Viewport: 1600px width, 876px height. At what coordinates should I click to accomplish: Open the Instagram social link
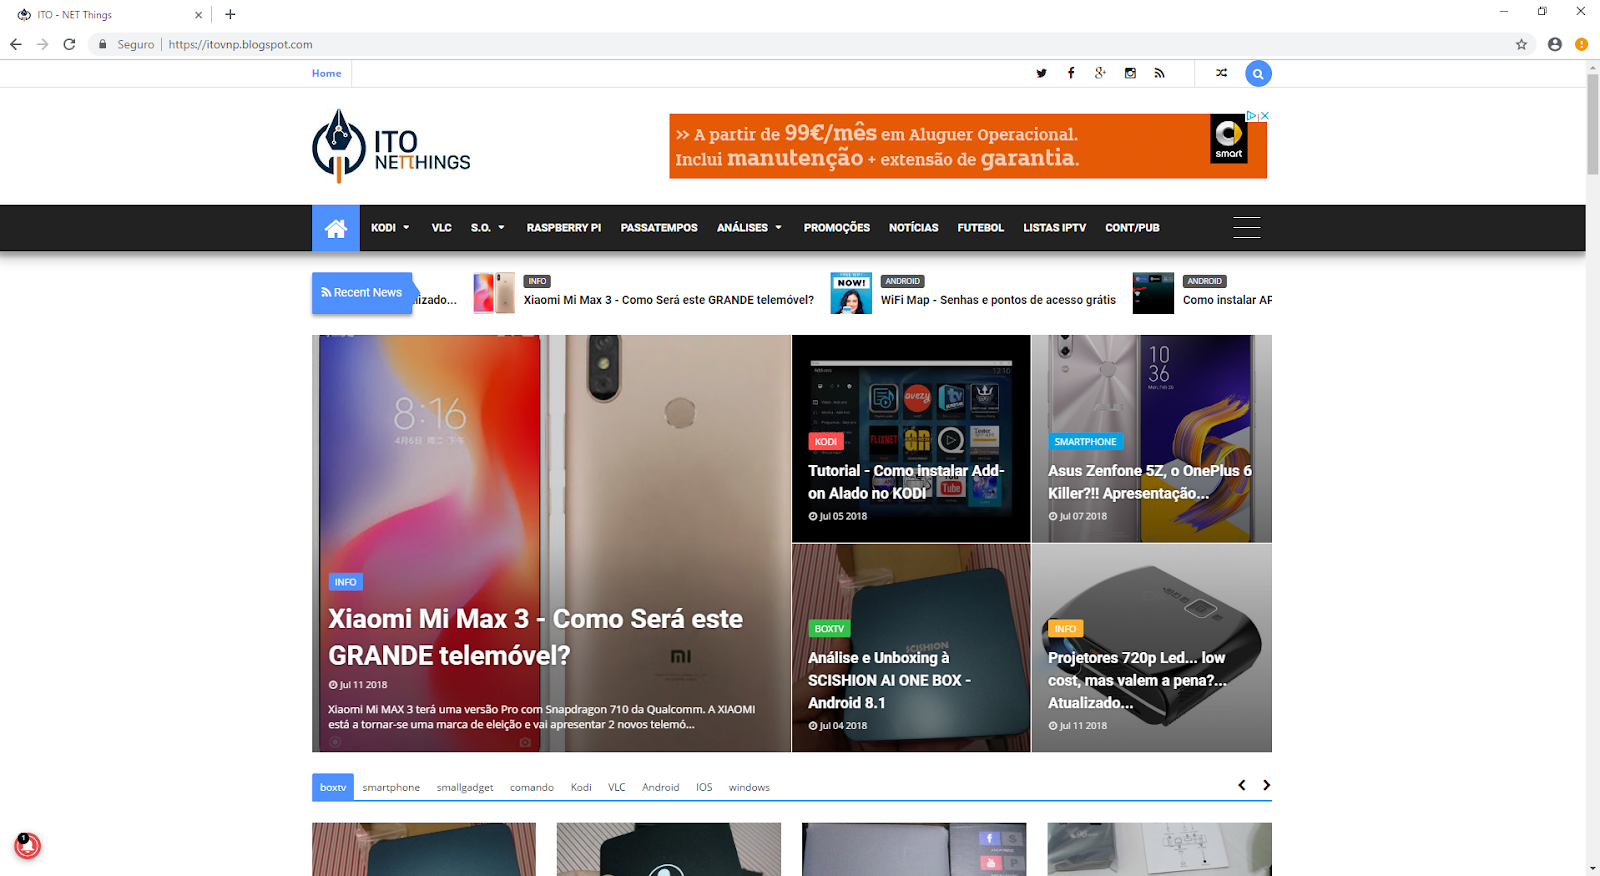click(x=1130, y=73)
